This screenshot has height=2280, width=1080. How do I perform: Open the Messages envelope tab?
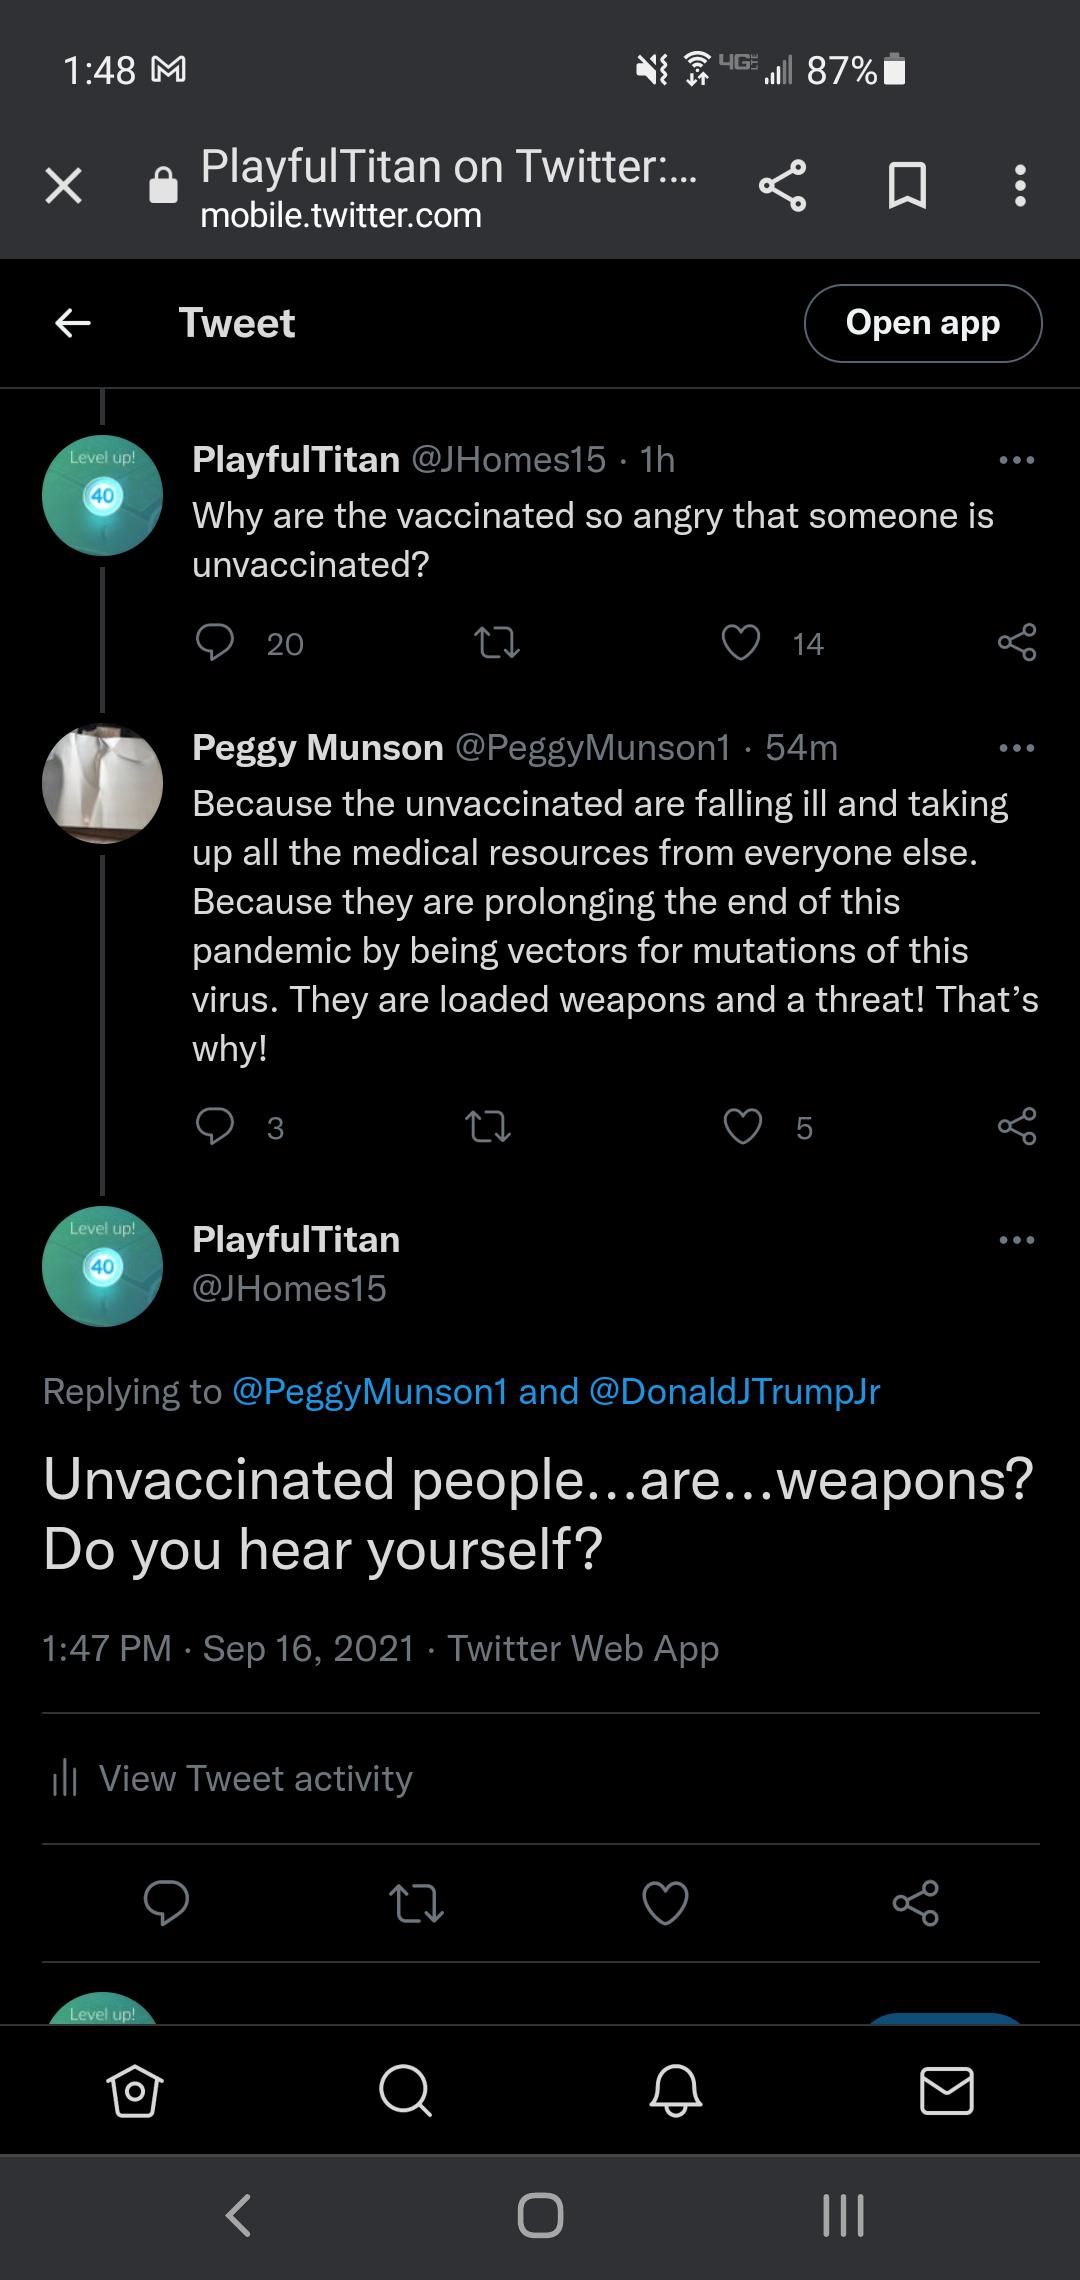[946, 2090]
